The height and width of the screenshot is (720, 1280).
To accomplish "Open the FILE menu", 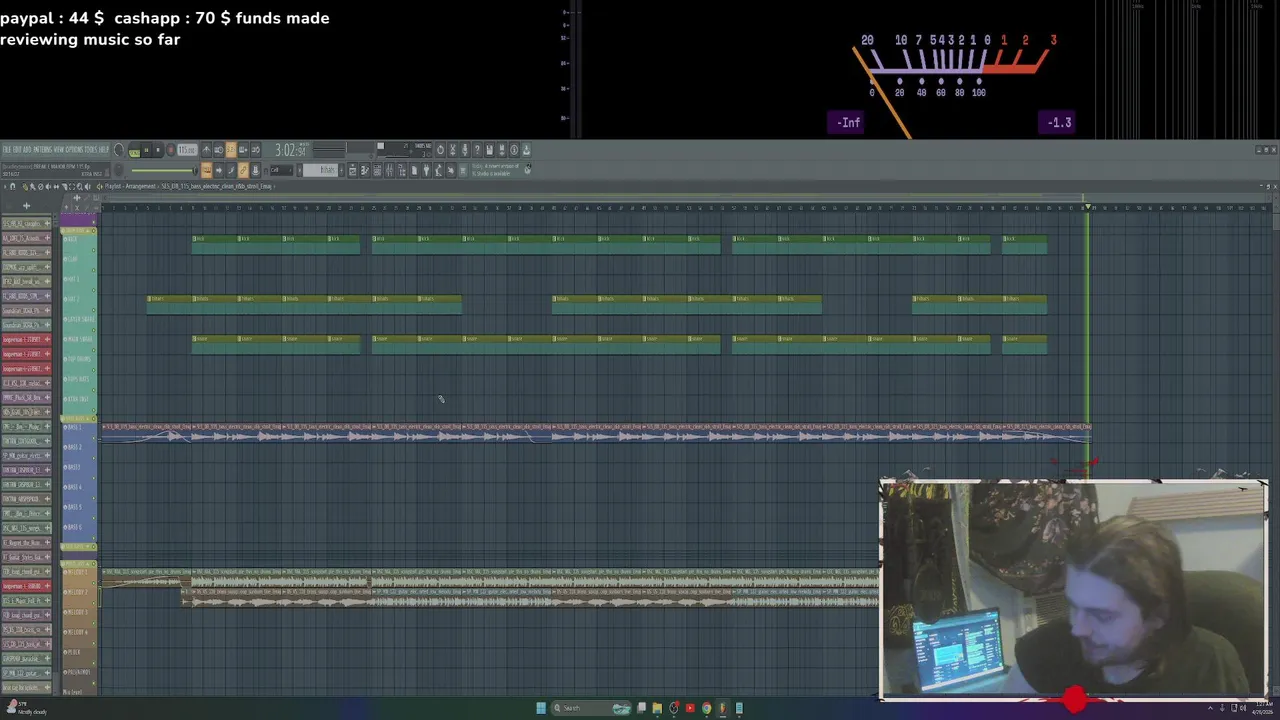I will pyautogui.click(x=6, y=149).
